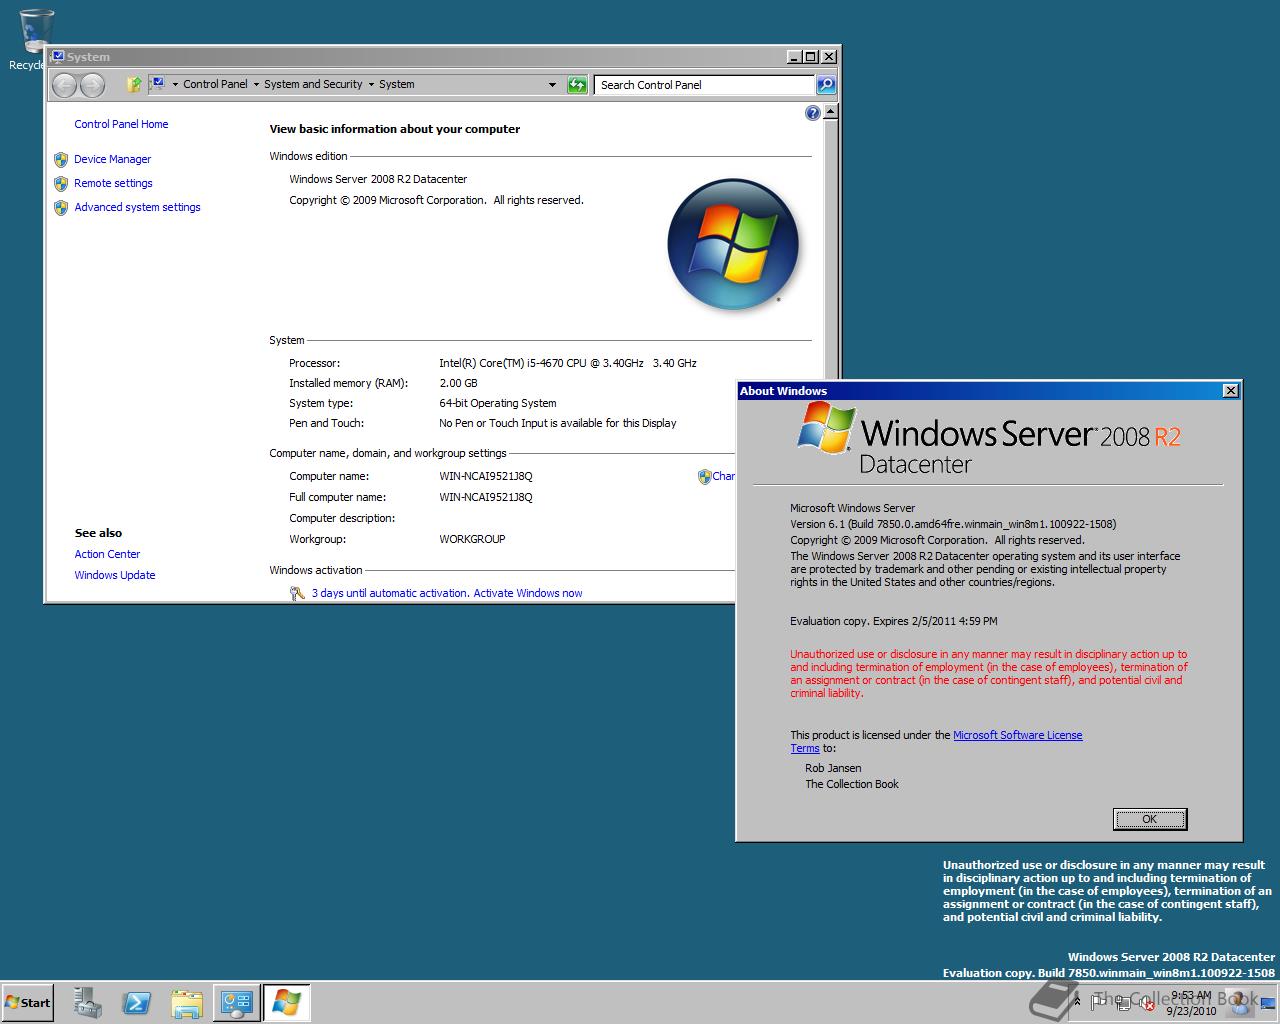1280x1024 pixels.
Task: Click Action Center flag in tray
Action: tap(1099, 1003)
